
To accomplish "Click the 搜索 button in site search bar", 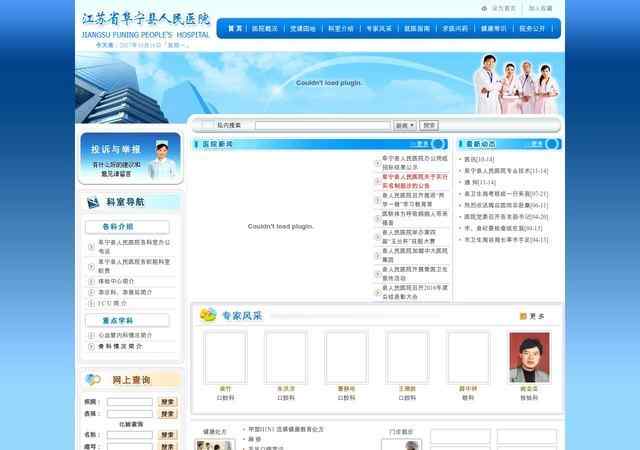I will coord(429,125).
